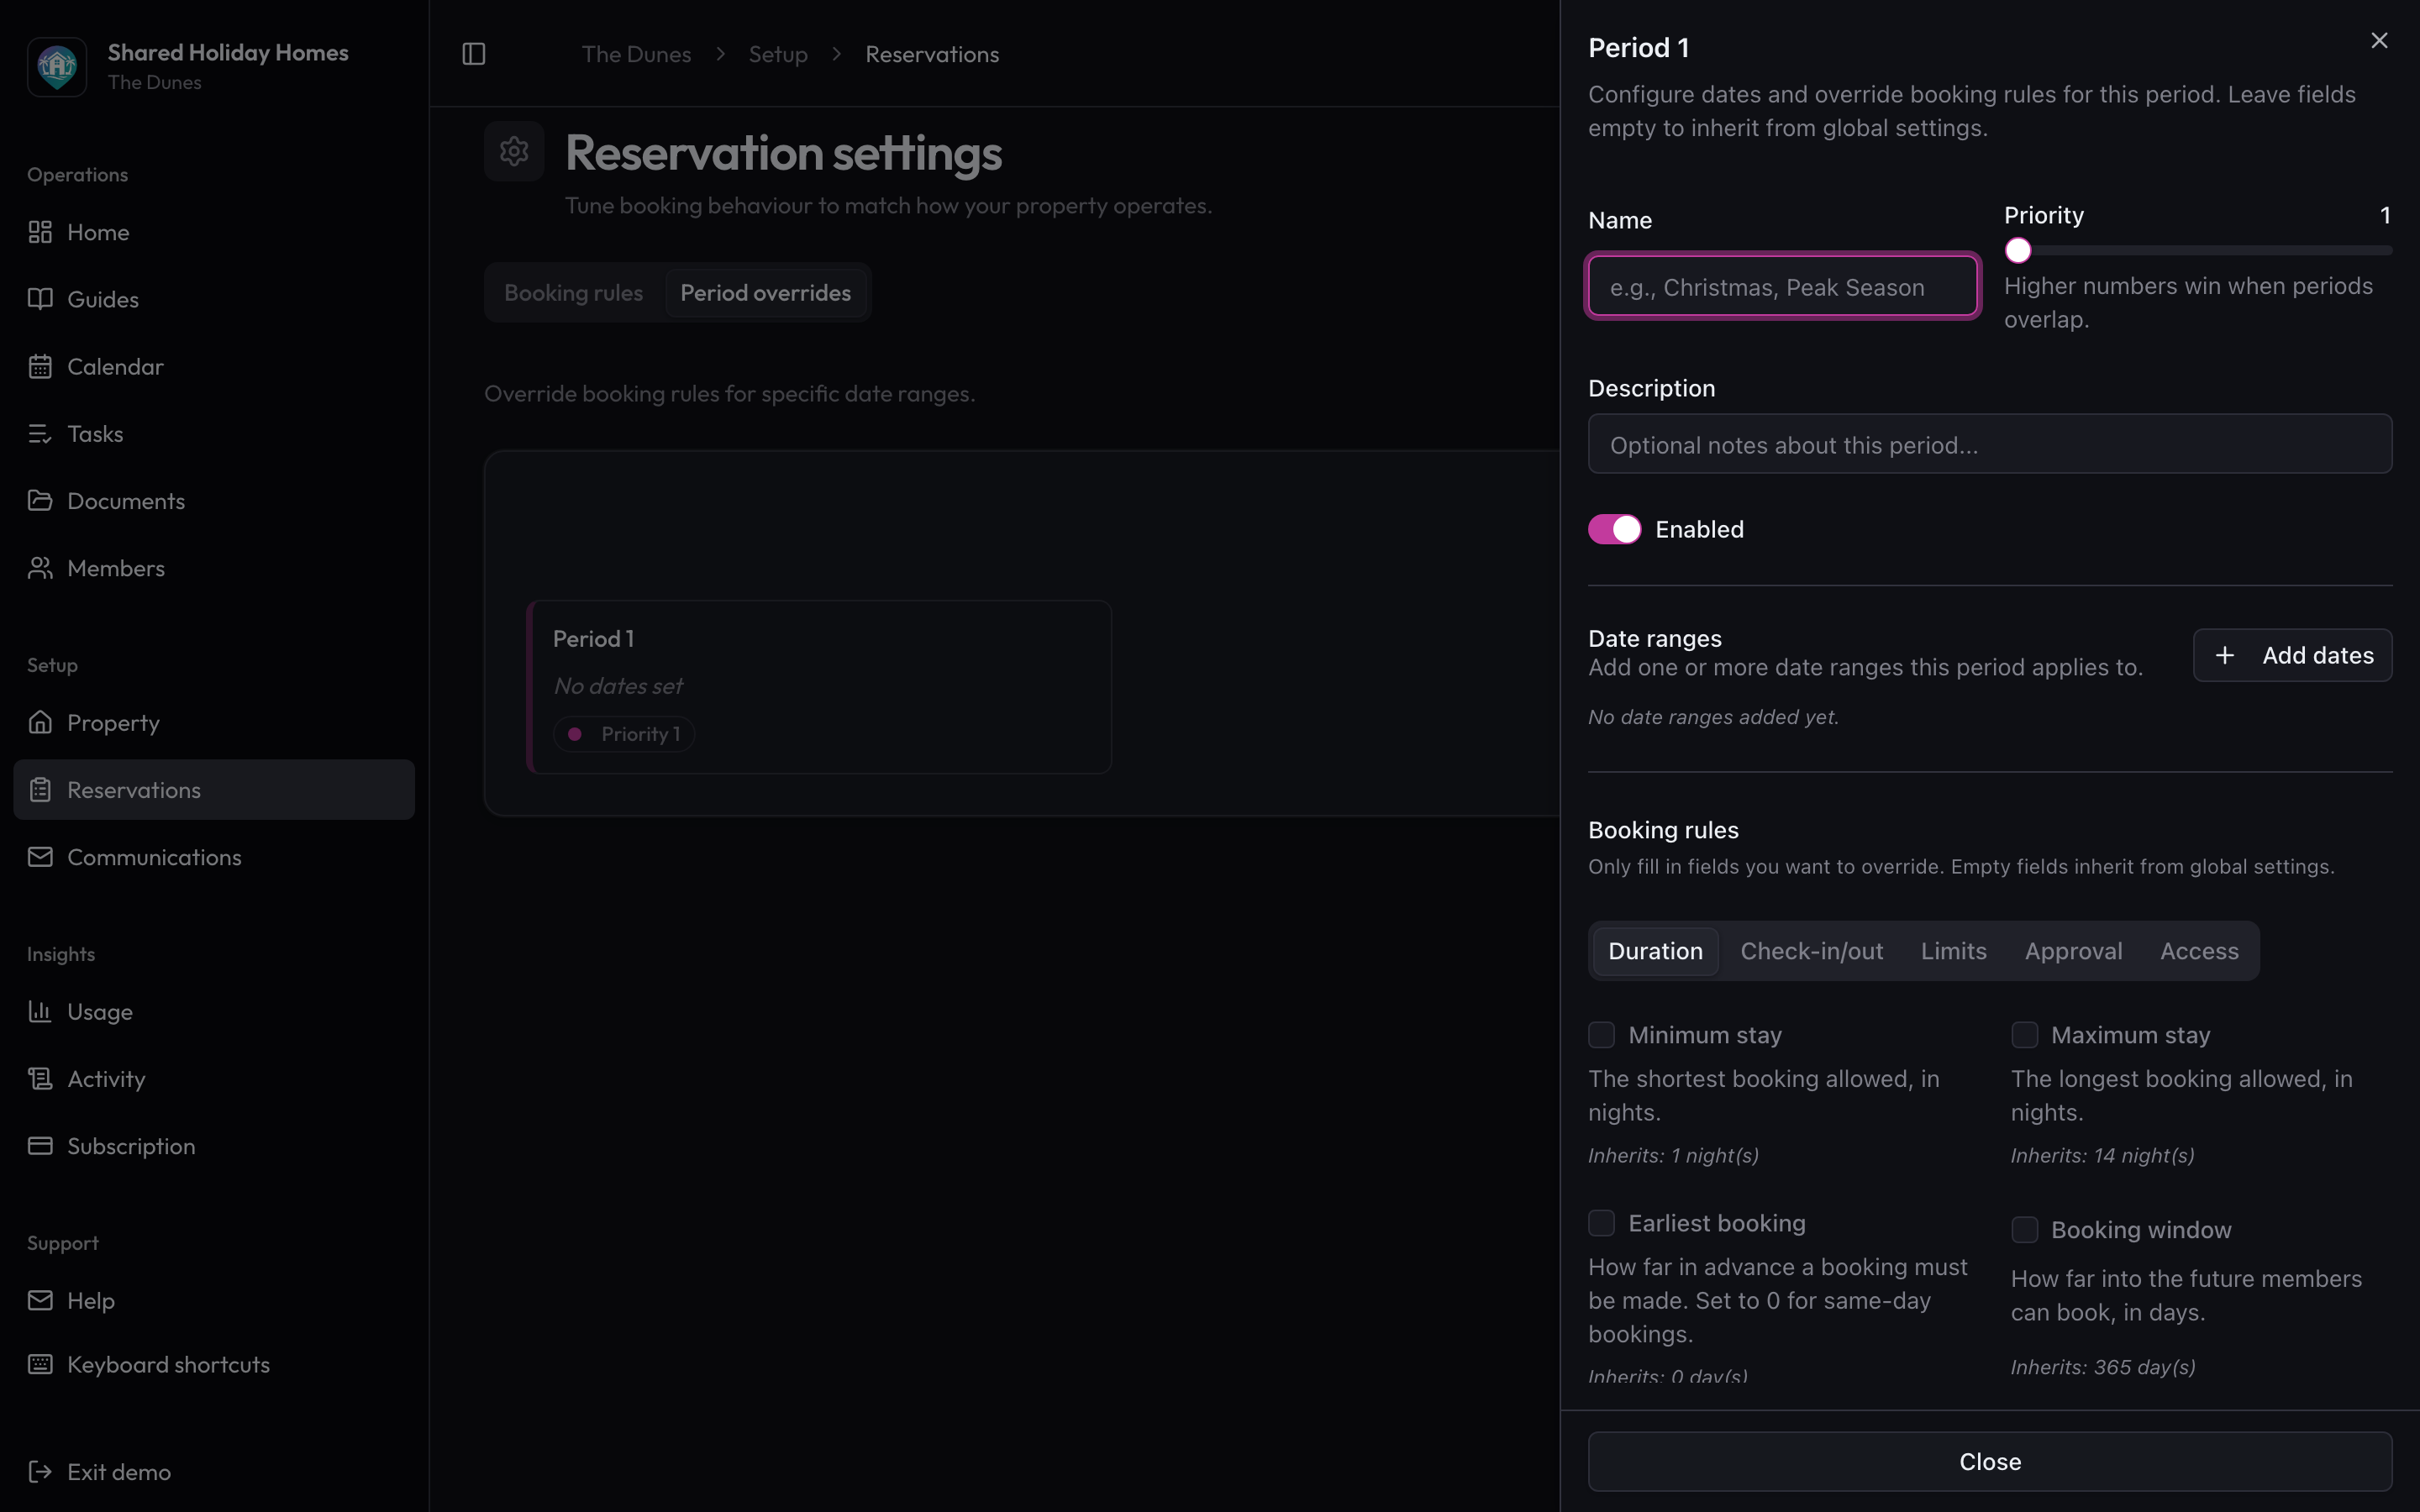The height and width of the screenshot is (1512, 2420).
Task: Focus the Description input field
Action: pos(1990,444)
